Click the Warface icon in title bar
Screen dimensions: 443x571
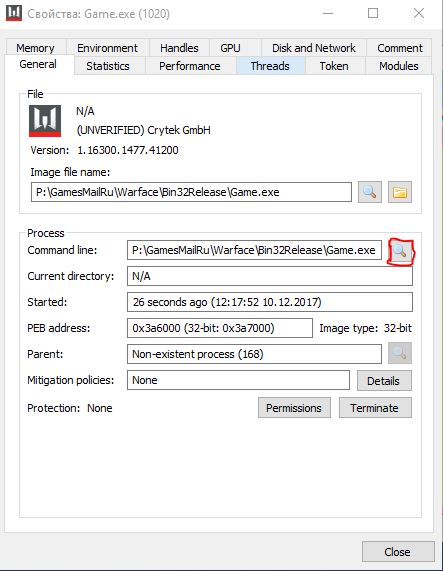(14, 13)
